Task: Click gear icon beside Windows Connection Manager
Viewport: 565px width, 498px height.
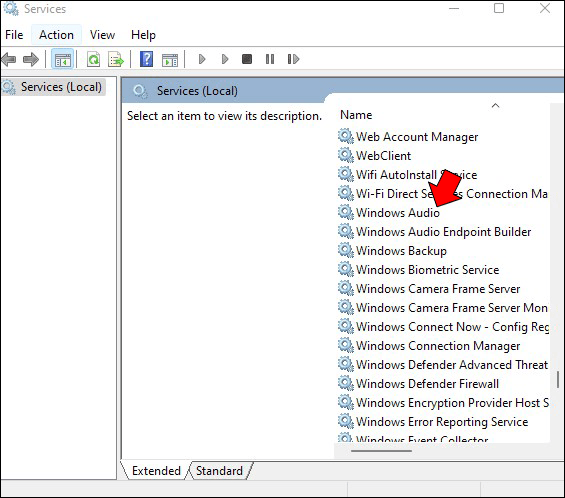Action: pyautogui.click(x=346, y=345)
